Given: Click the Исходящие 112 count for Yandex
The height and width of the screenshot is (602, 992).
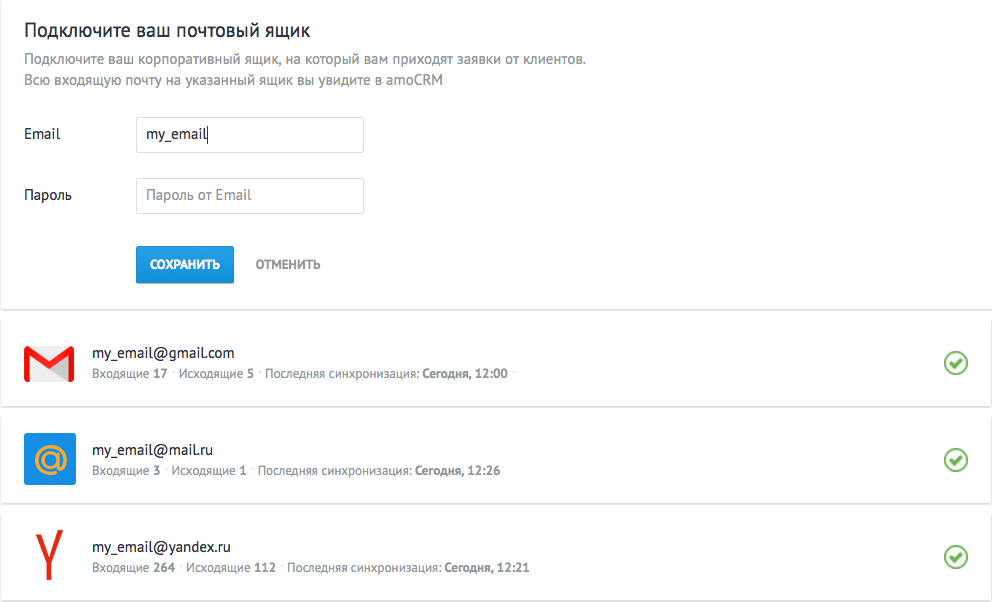Looking at the screenshot, I should 231,568.
